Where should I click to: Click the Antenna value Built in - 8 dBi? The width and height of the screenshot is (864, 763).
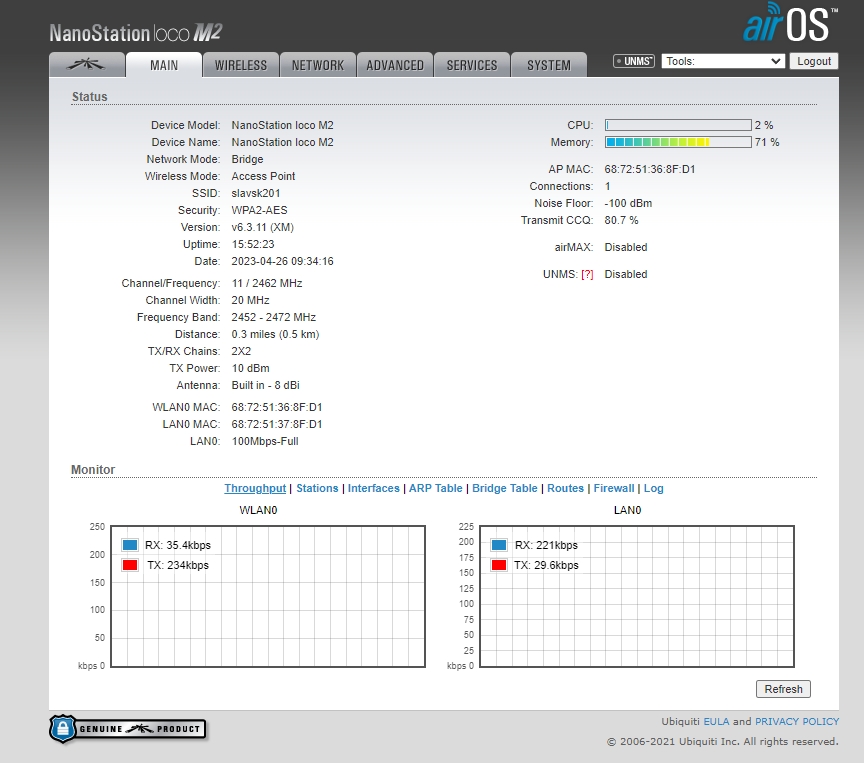click(x=266, y=385)
